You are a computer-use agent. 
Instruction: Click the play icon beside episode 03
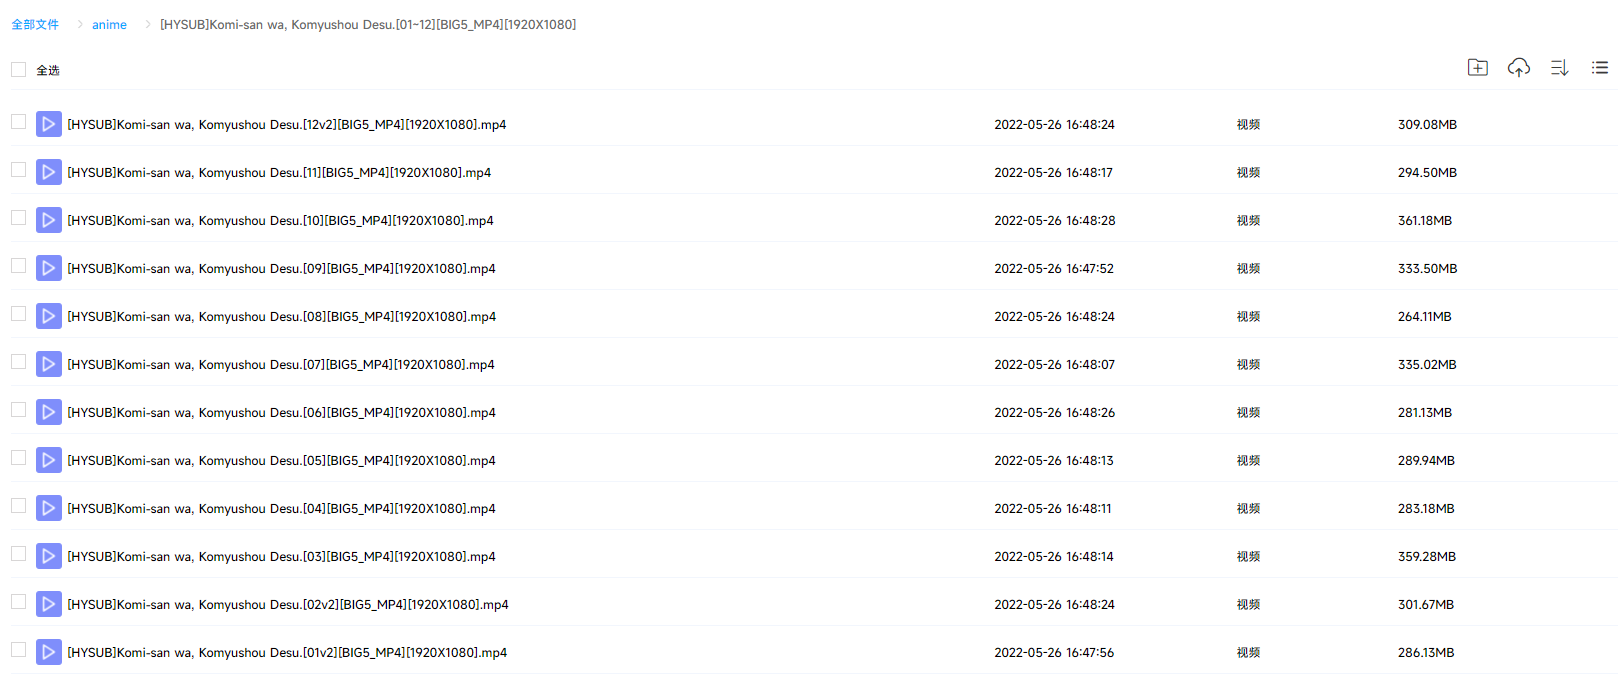point(48,556)
